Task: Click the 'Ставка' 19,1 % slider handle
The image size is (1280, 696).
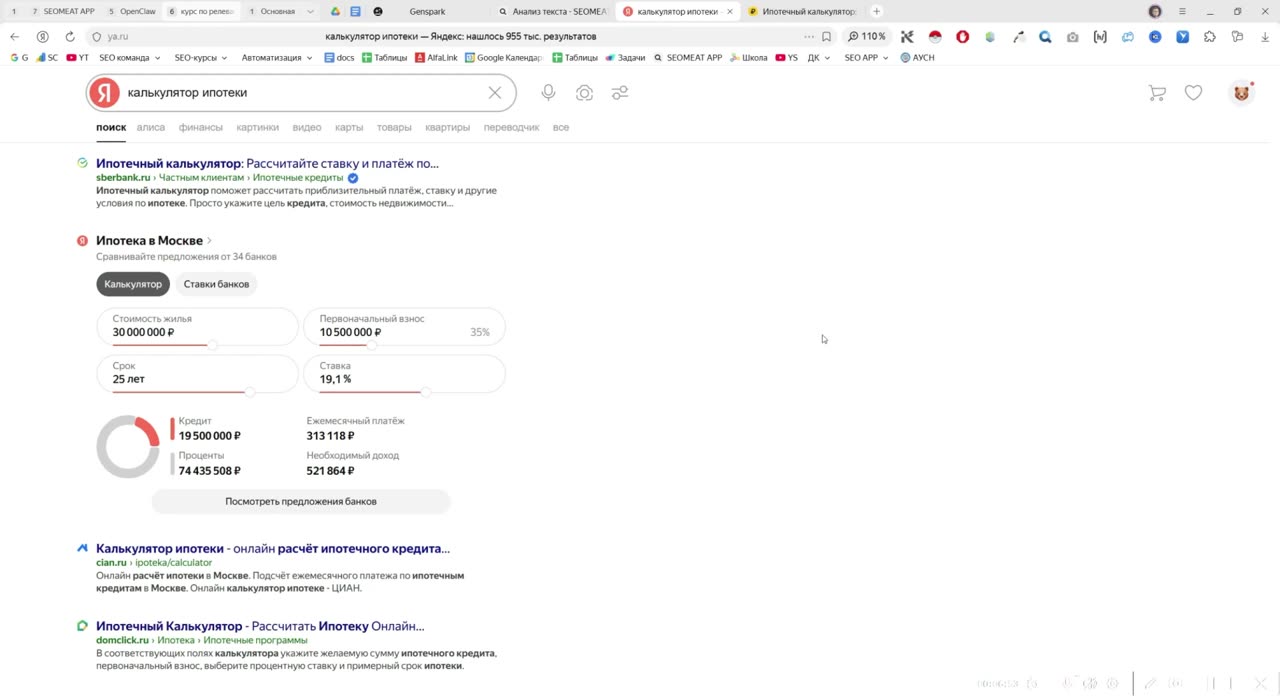Action: tap(426, 392)
